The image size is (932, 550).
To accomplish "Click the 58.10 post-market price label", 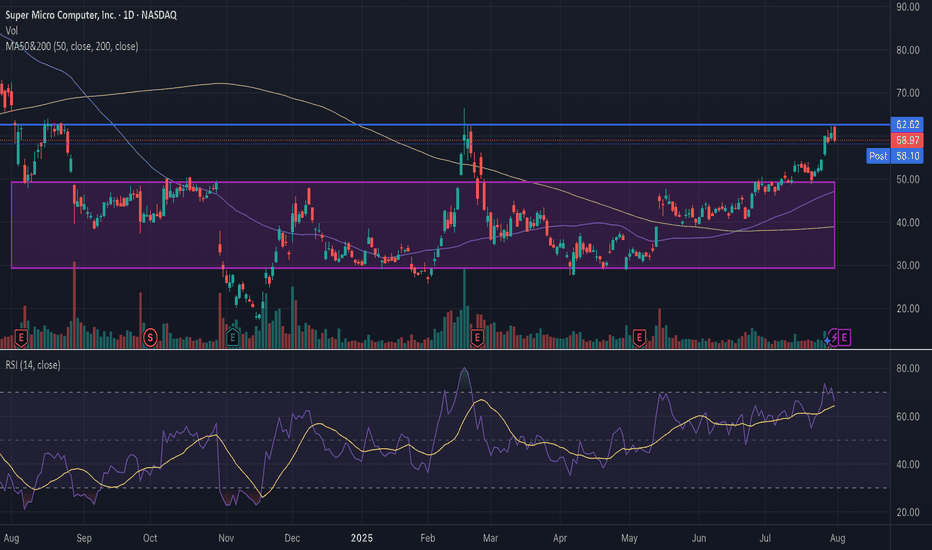I will (907, 156).
